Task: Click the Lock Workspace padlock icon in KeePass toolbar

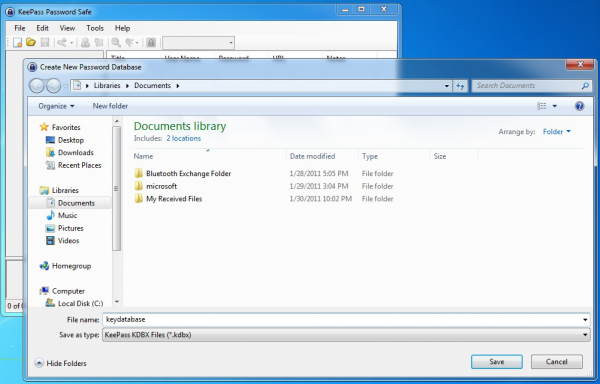Action: coord(151,42)
